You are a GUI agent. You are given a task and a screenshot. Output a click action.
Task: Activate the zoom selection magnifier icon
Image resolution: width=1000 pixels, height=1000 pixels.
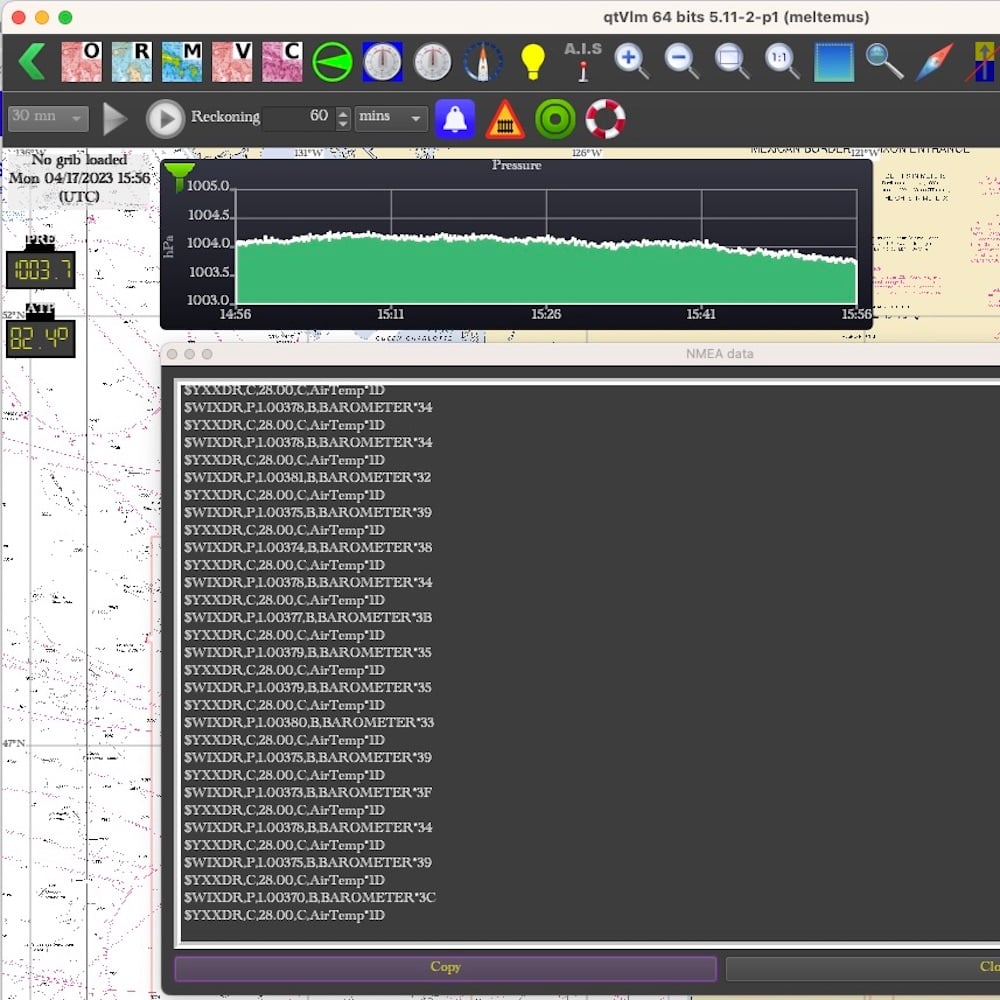click(x=733, y=62)
